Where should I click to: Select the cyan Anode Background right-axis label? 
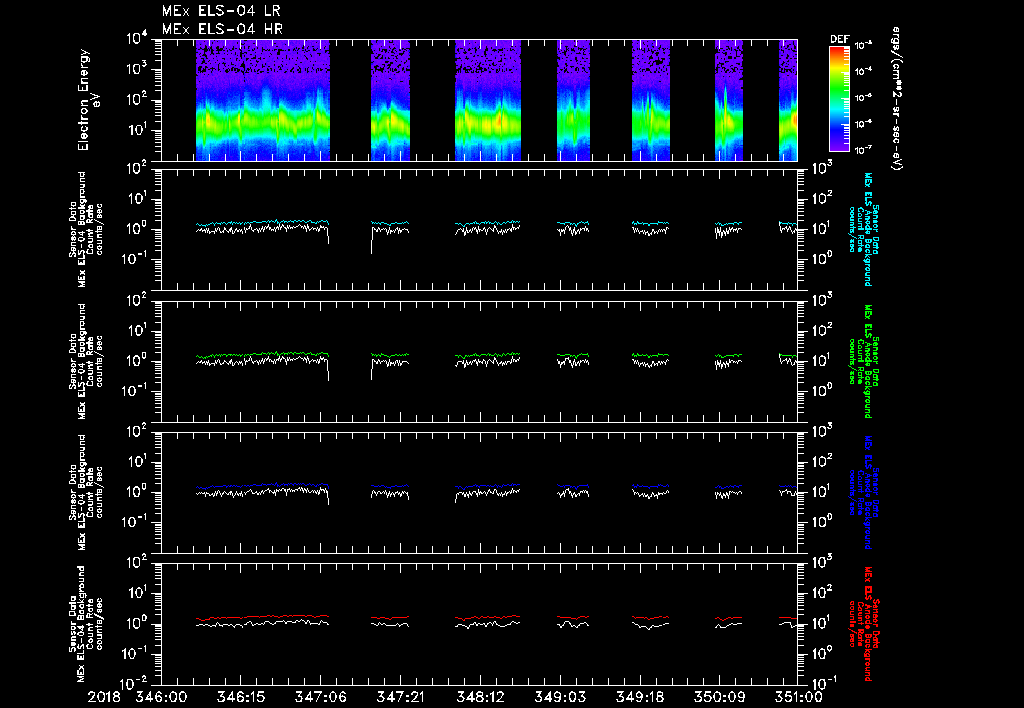click(863, 229)
